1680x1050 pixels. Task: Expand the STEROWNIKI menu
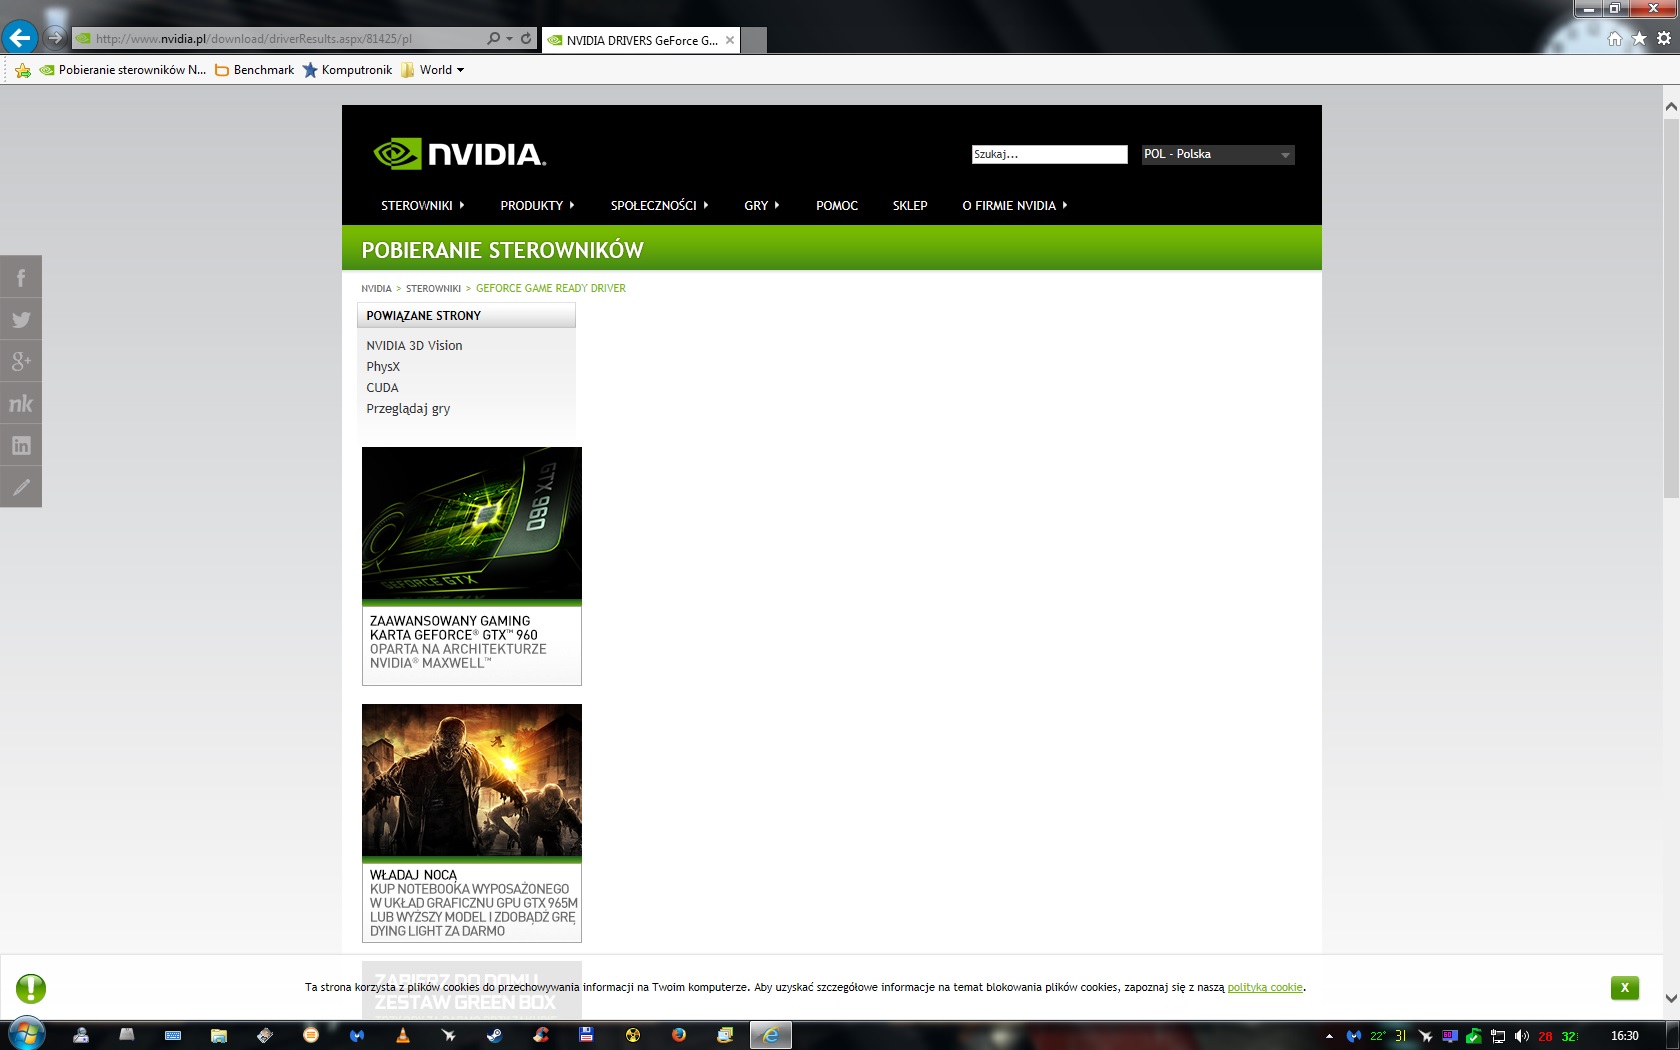(422, 205)
